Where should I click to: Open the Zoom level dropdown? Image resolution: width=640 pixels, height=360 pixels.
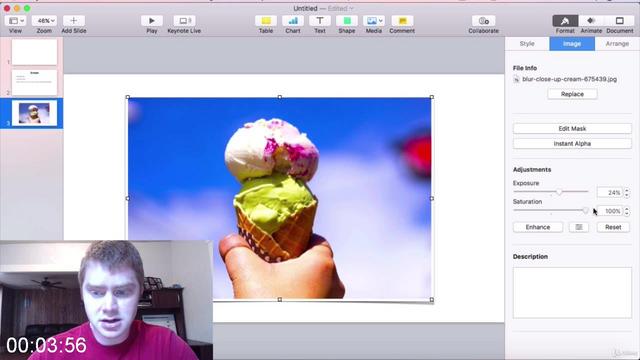tap(44, 21)
